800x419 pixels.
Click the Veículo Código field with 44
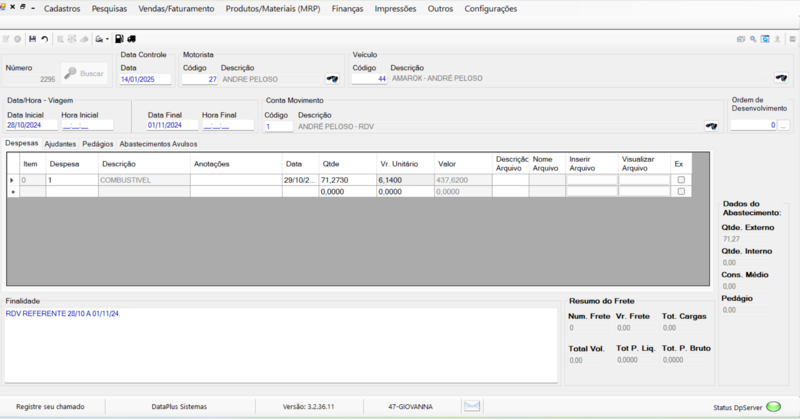coord(369,79)
